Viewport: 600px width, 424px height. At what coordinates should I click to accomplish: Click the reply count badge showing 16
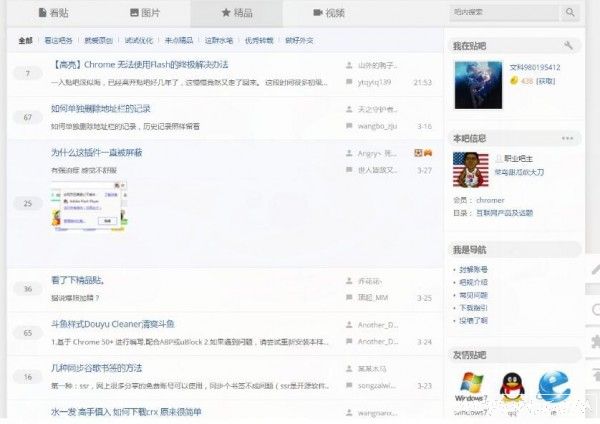(28, 377)
